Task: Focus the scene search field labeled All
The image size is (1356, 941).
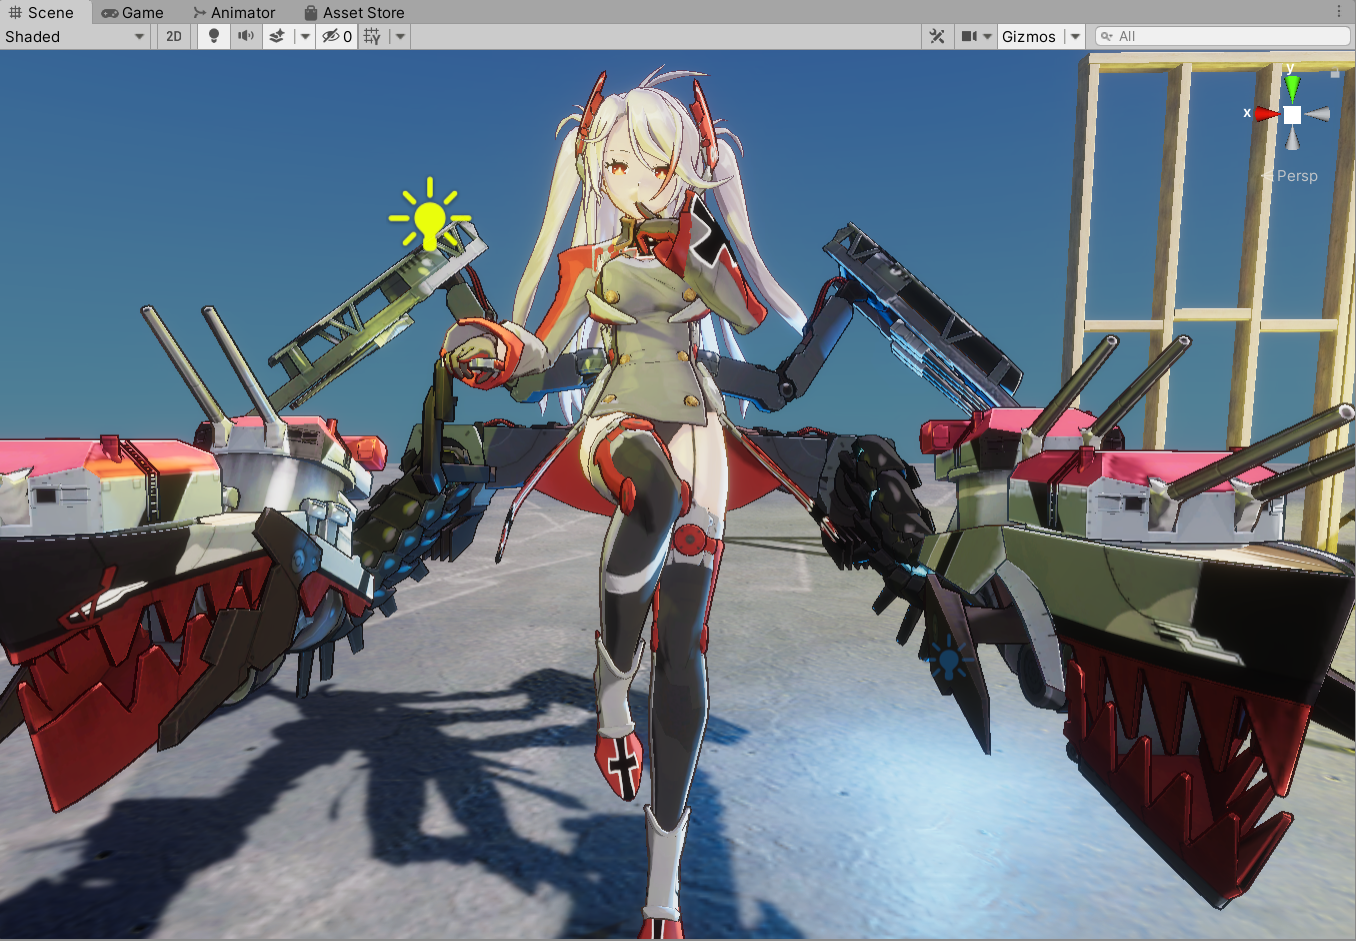Action: click(1223, 36)
